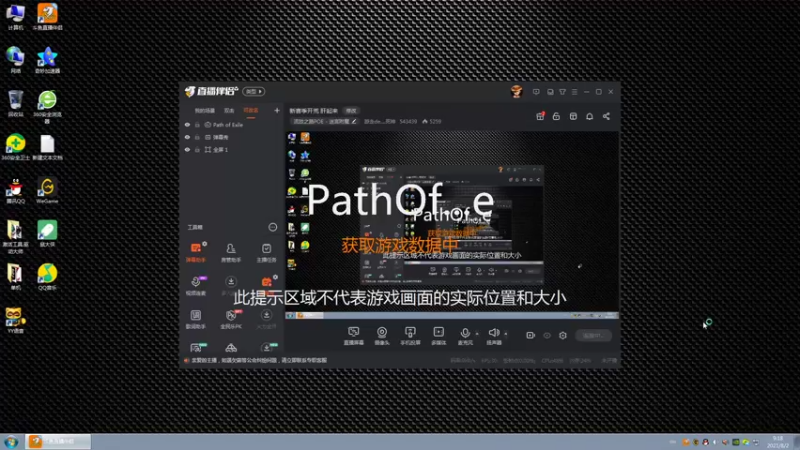The height and width of the screenshot is (450, 800).
Task: Open the 腾讯QQ penguin desktop icon
Action: [15, 191]
